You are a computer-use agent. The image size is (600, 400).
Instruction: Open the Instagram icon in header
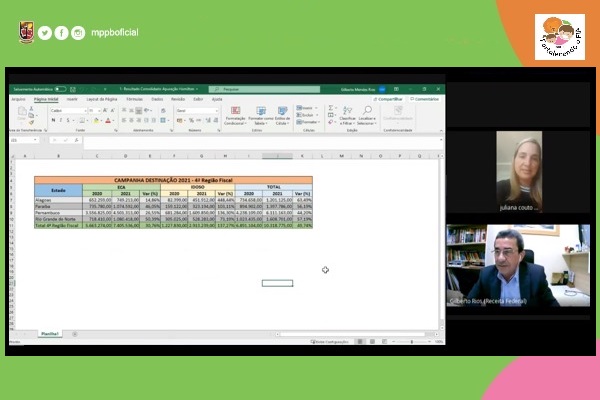pyautogui.click(x=78, y=33)
